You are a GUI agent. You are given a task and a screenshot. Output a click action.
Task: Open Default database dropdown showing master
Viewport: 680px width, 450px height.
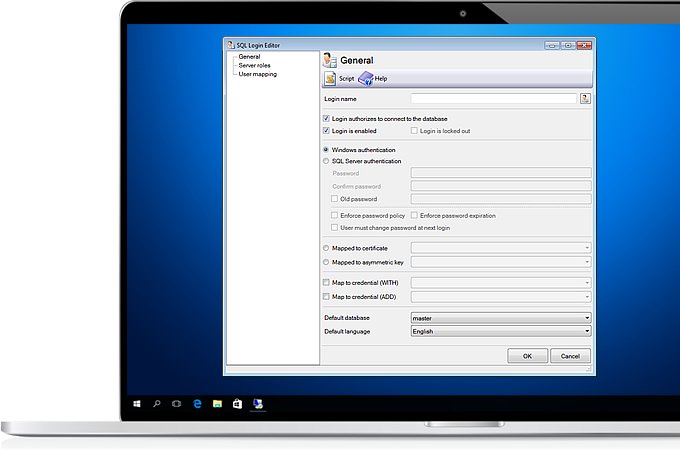pyautogui.click(x=501, y=318)
